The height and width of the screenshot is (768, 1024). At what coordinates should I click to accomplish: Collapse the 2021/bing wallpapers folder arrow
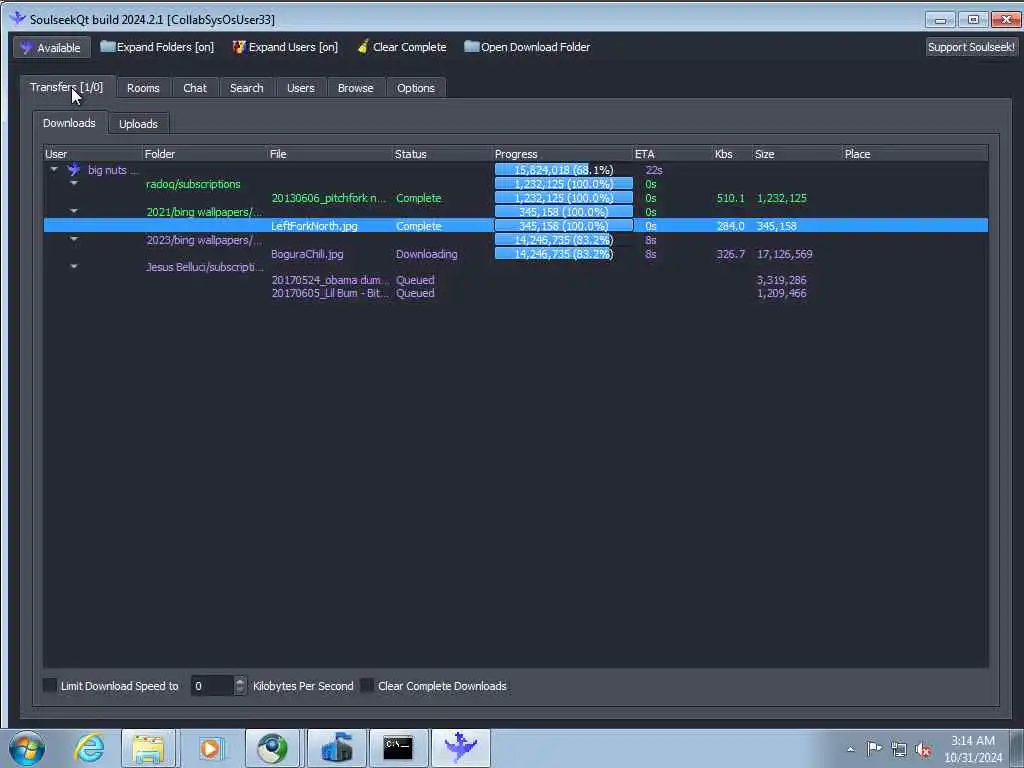[74, 211]
